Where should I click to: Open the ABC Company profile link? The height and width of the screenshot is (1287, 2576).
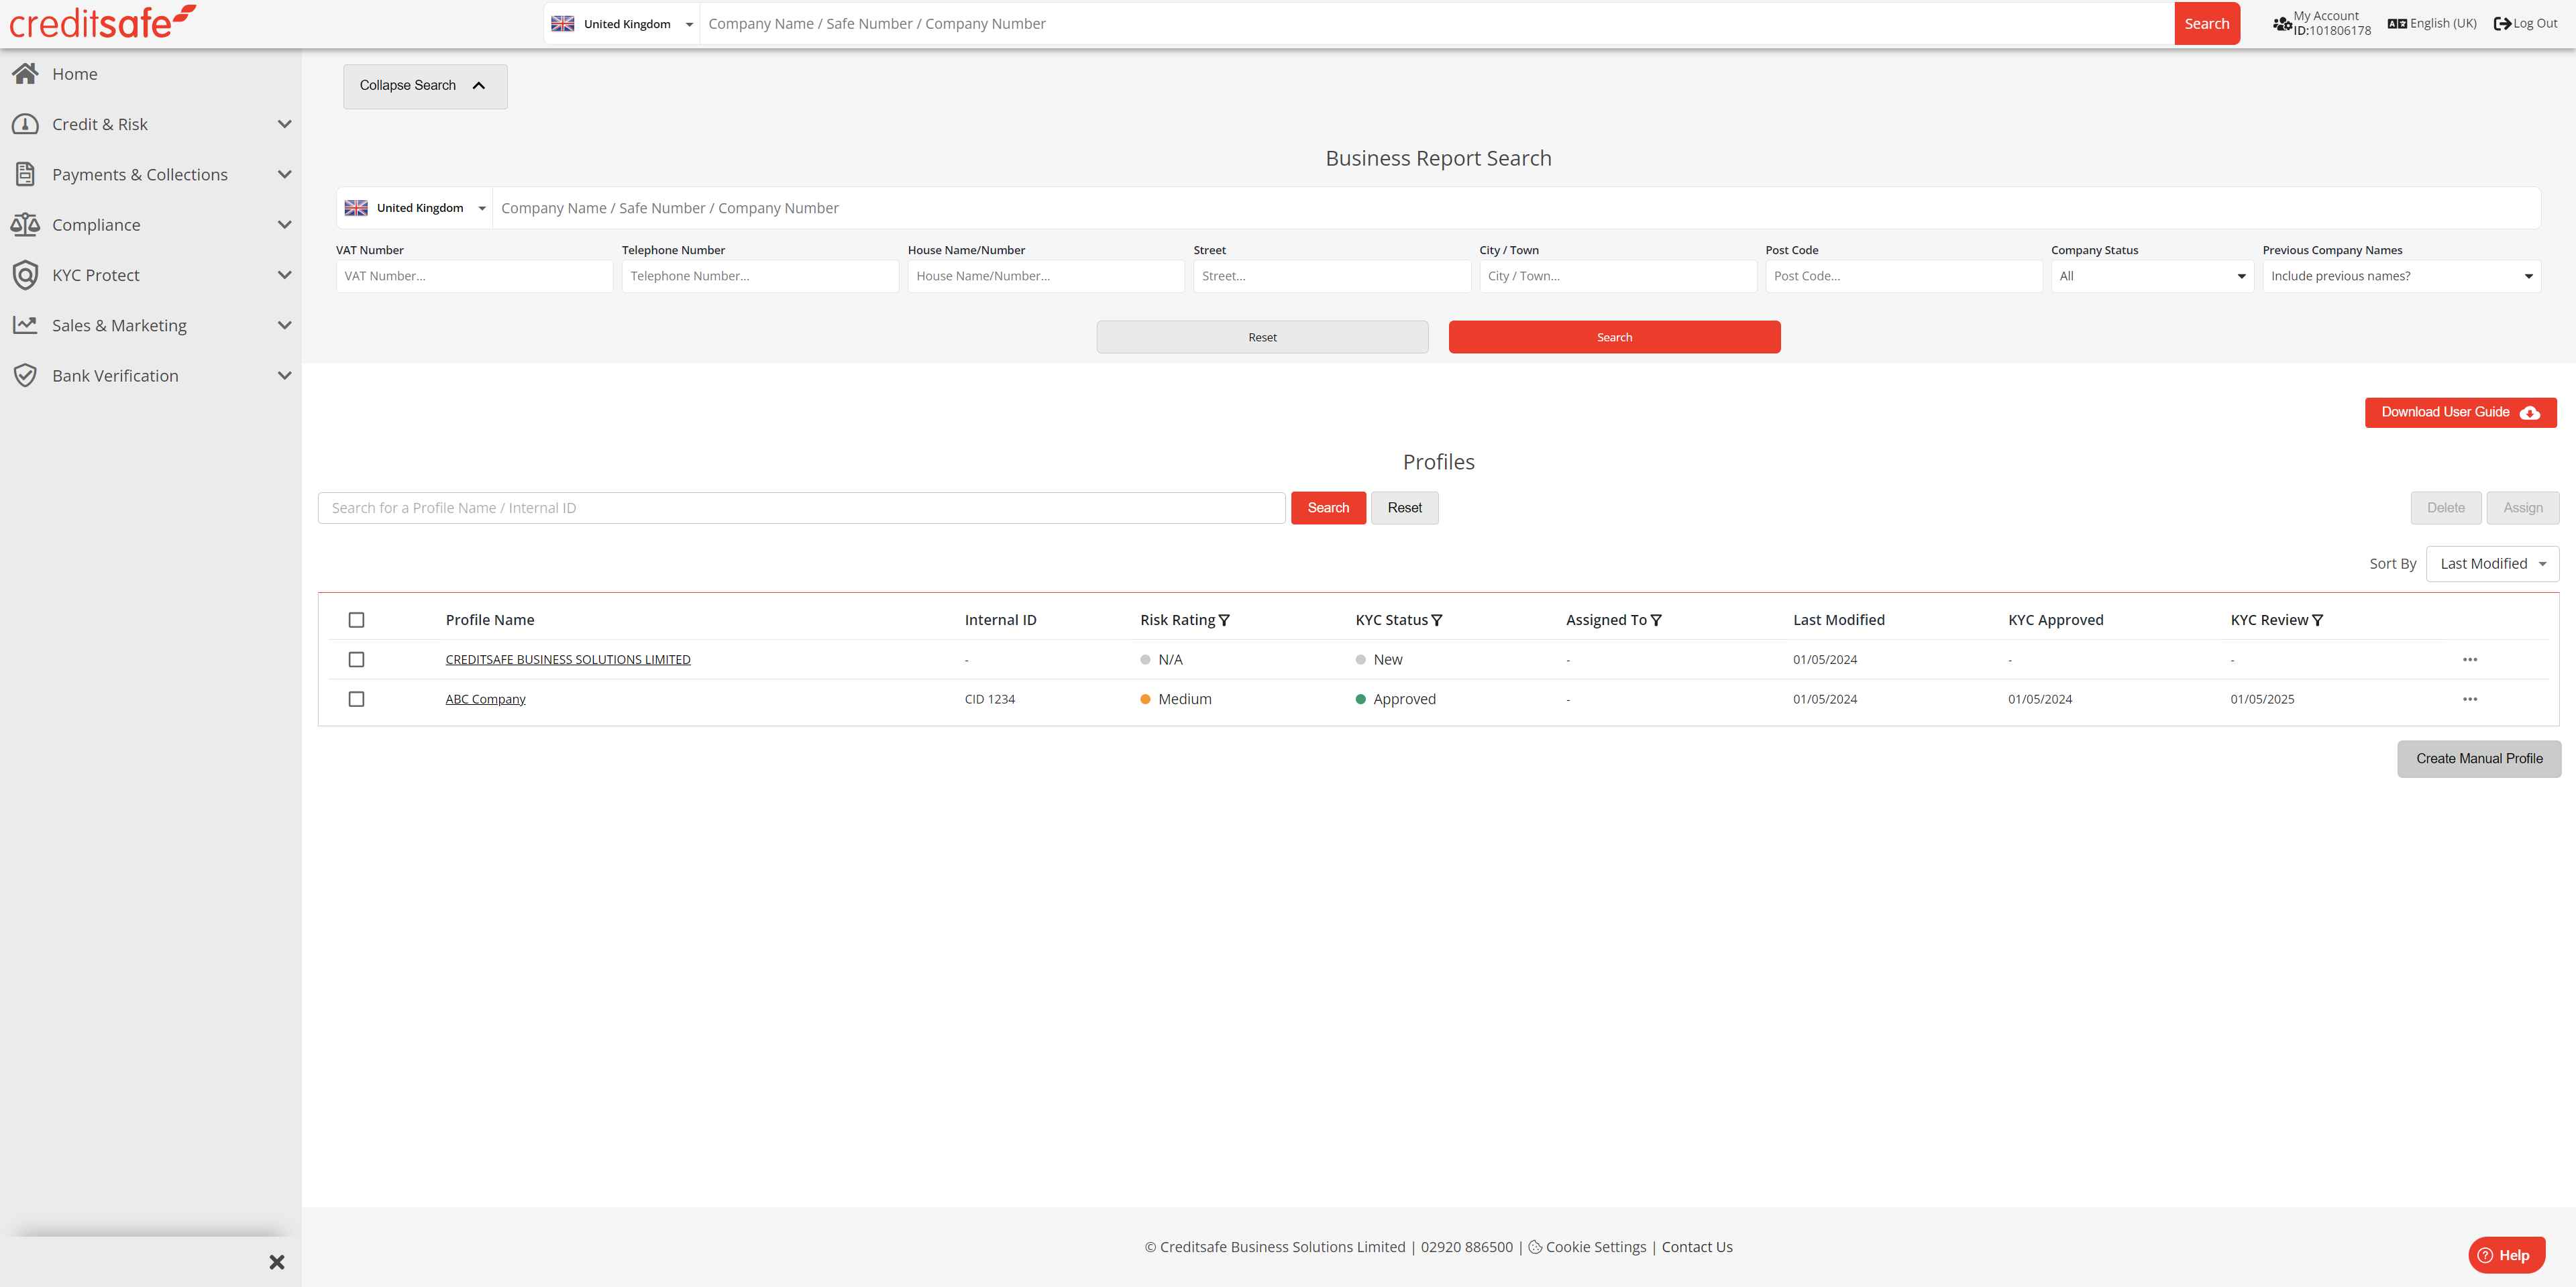pyautogui.click(x=485, y=699)
